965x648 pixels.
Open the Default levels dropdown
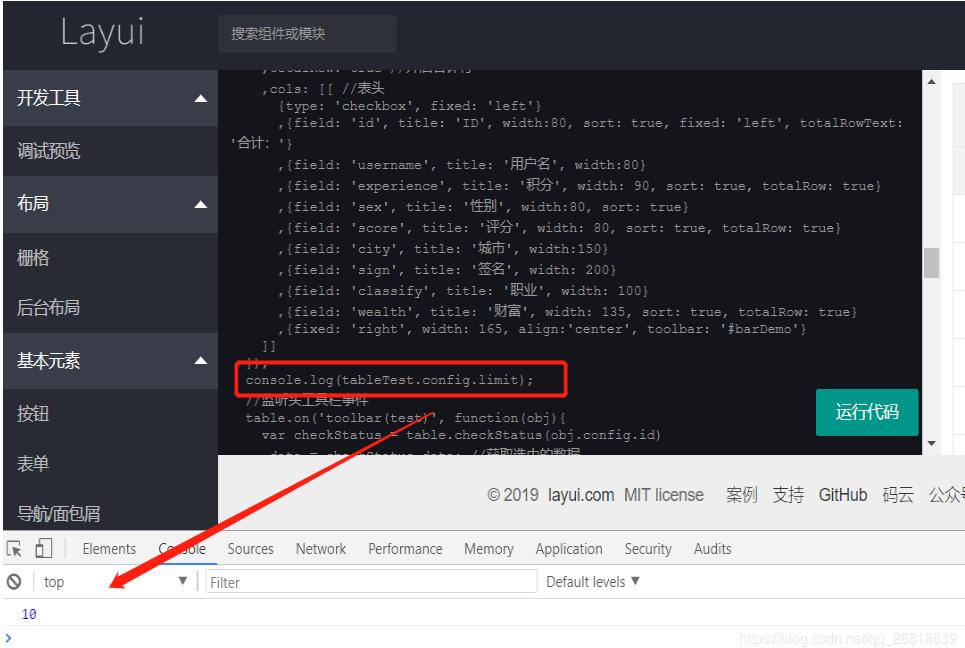[x=593, y=582]
